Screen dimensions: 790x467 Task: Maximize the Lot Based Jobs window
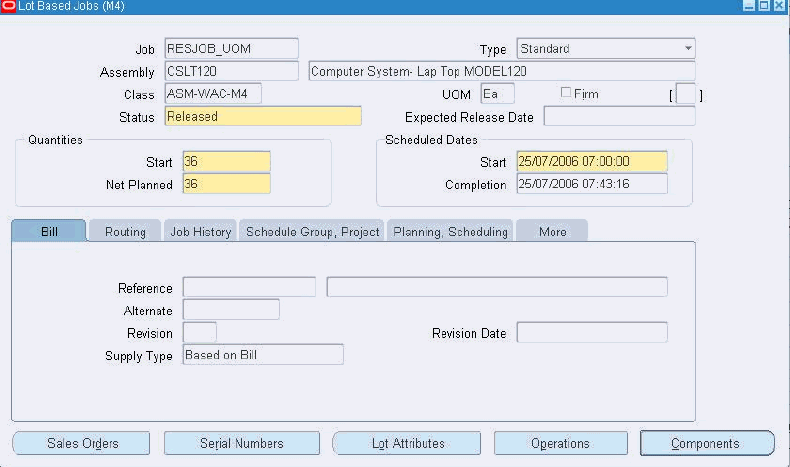[764, 6]
